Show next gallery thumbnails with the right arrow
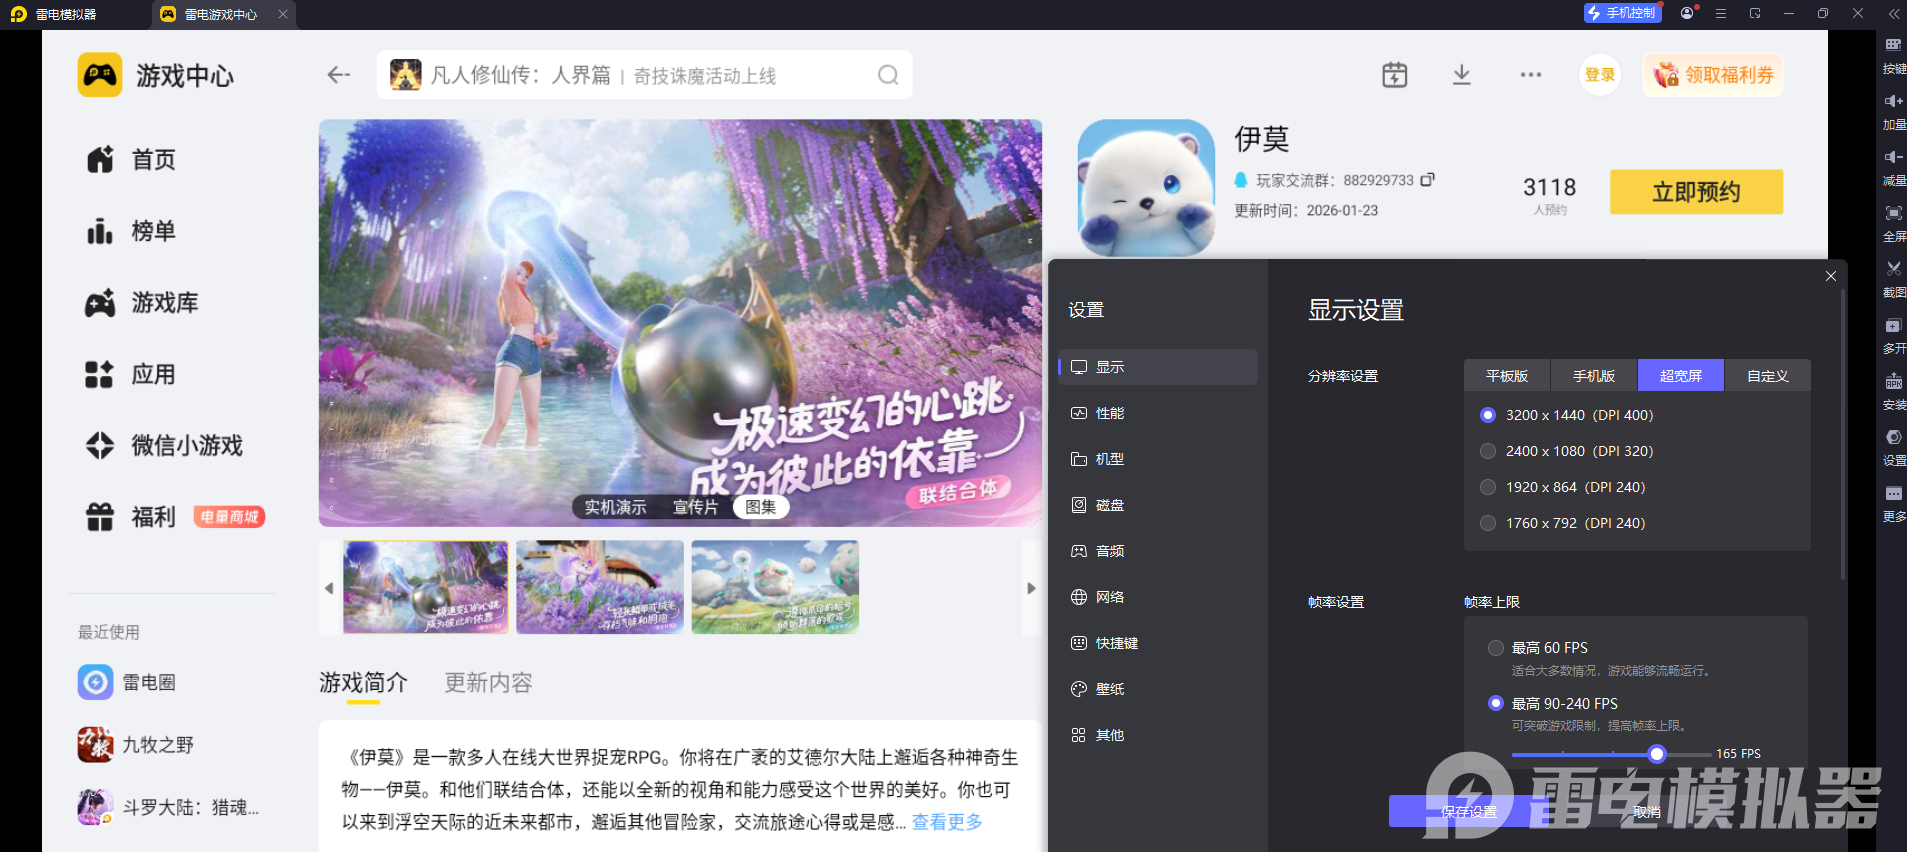Image resolution: width=1907 pixels, height=852 pixels. [x=1031, y=588]
